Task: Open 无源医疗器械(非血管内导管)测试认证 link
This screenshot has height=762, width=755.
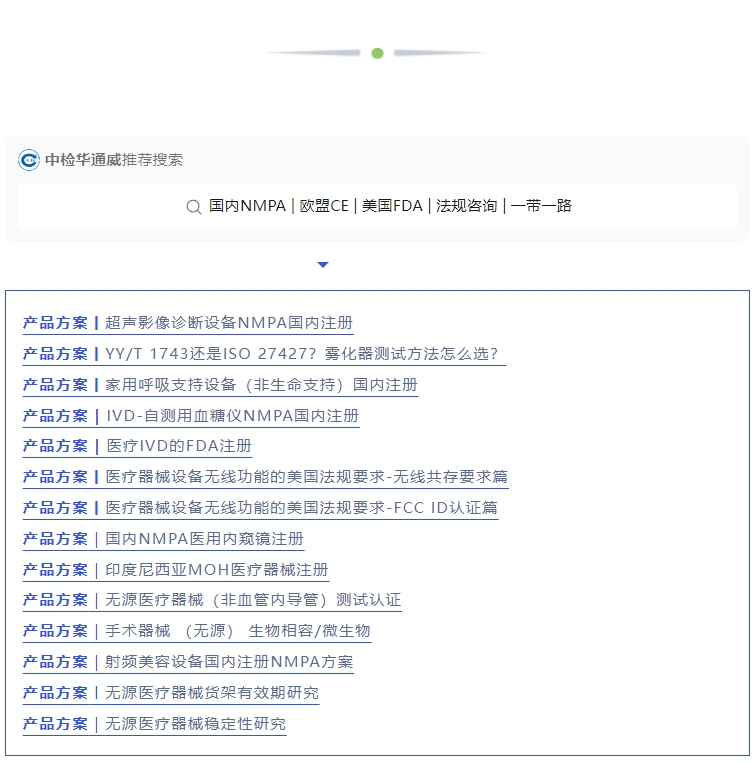Action: click(x=253, y=600)
